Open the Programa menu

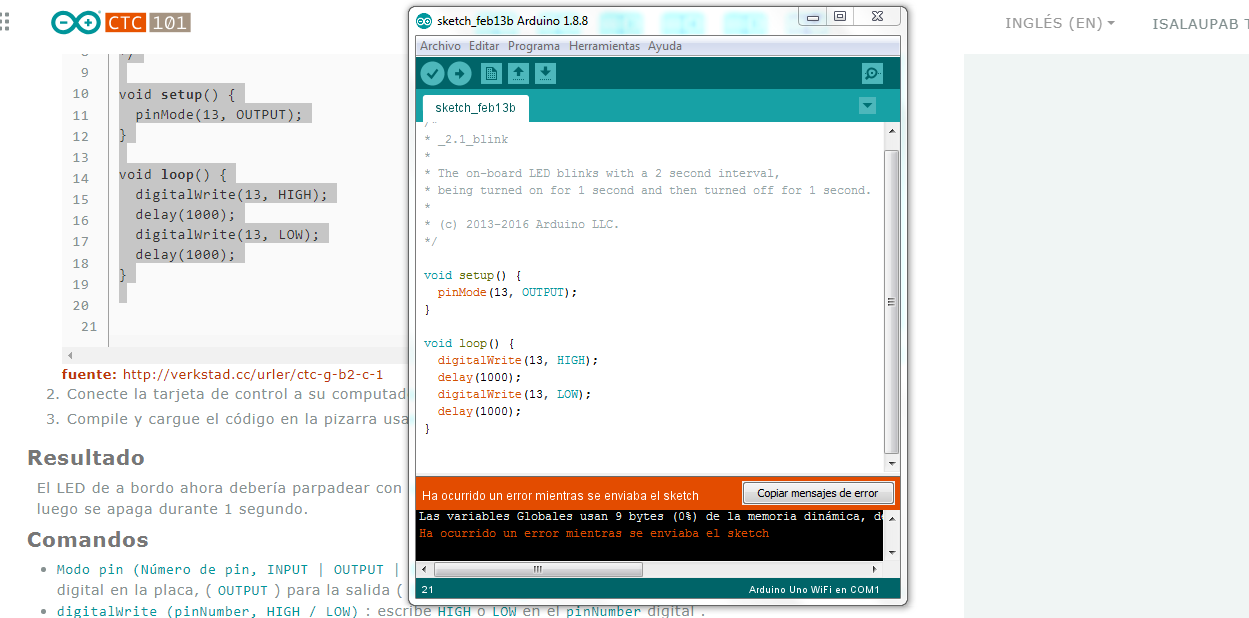(x=534, y=46)
